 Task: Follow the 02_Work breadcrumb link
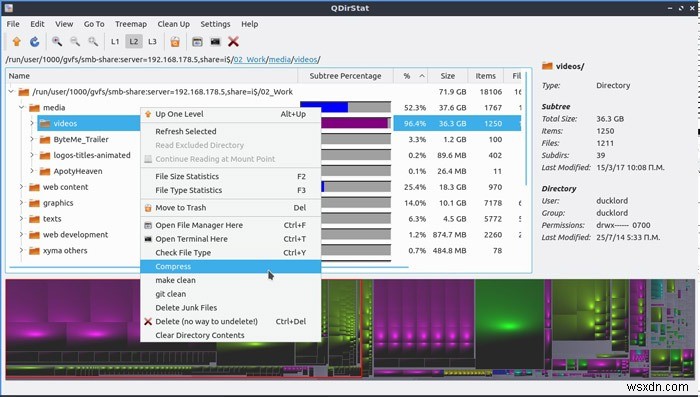tap(250, 59)
